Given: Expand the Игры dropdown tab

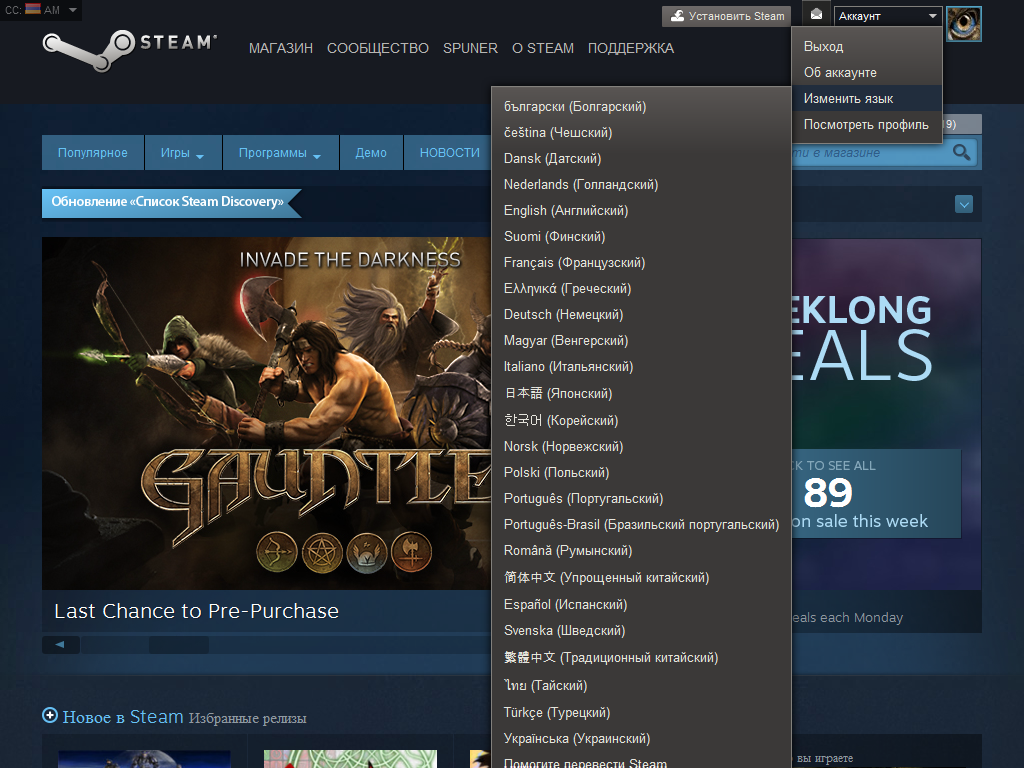Looking at the screenshot, I should tap(182, 153).
